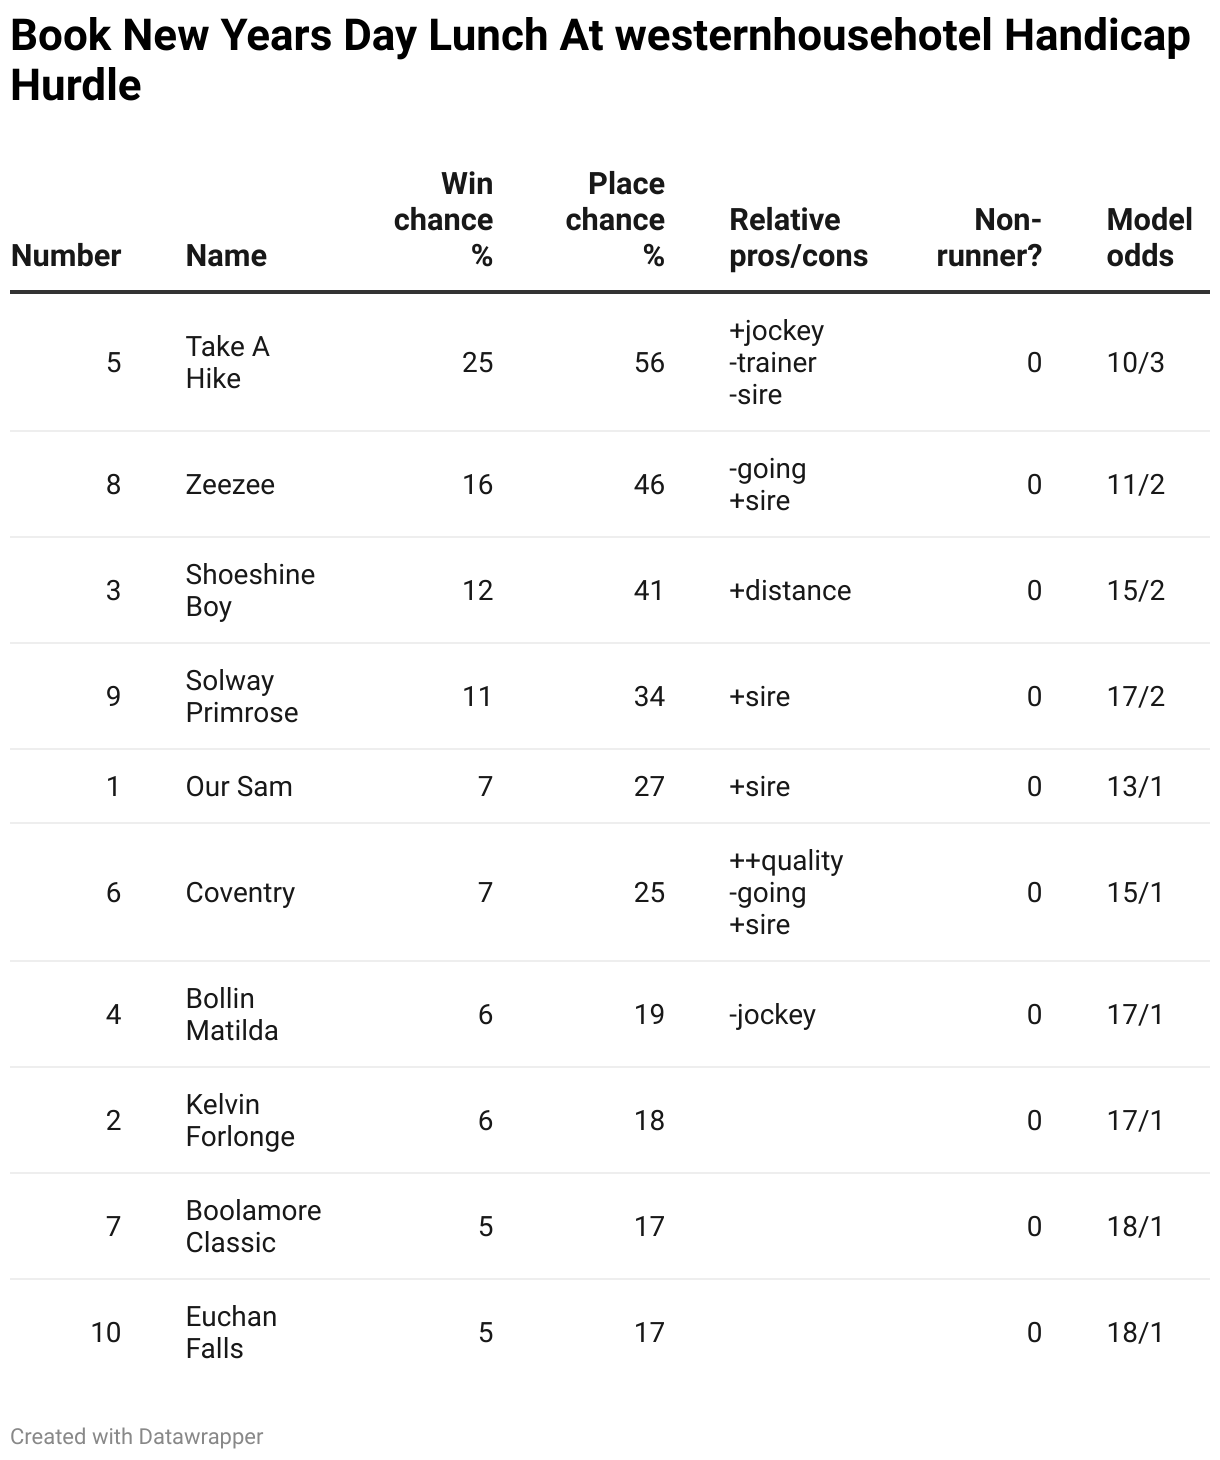Click Coventry's '++quality -going +sire' cell

click(786, 892)
